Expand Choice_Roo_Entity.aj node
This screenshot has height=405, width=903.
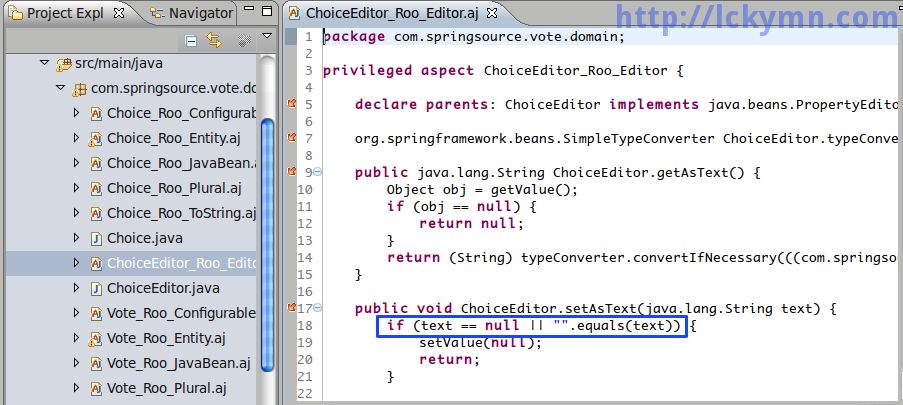point(77,138)
